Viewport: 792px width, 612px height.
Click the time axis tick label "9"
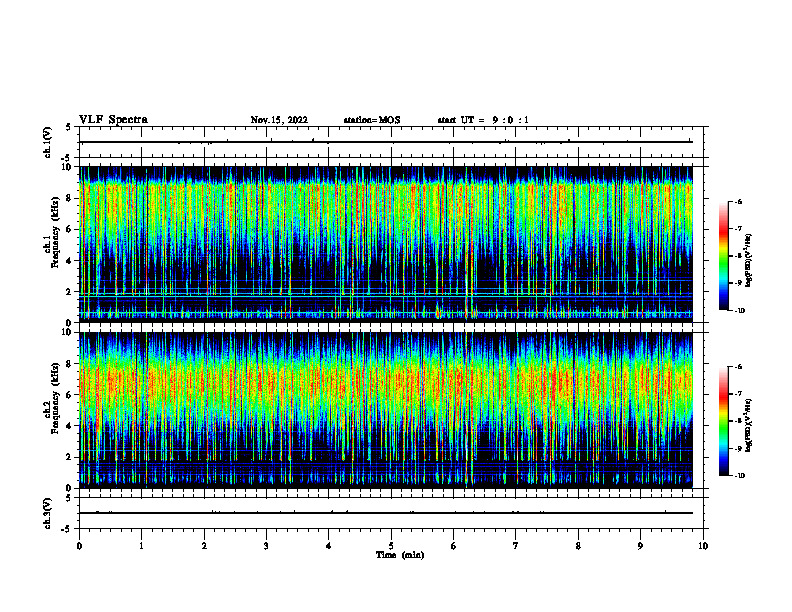point(640,546)
